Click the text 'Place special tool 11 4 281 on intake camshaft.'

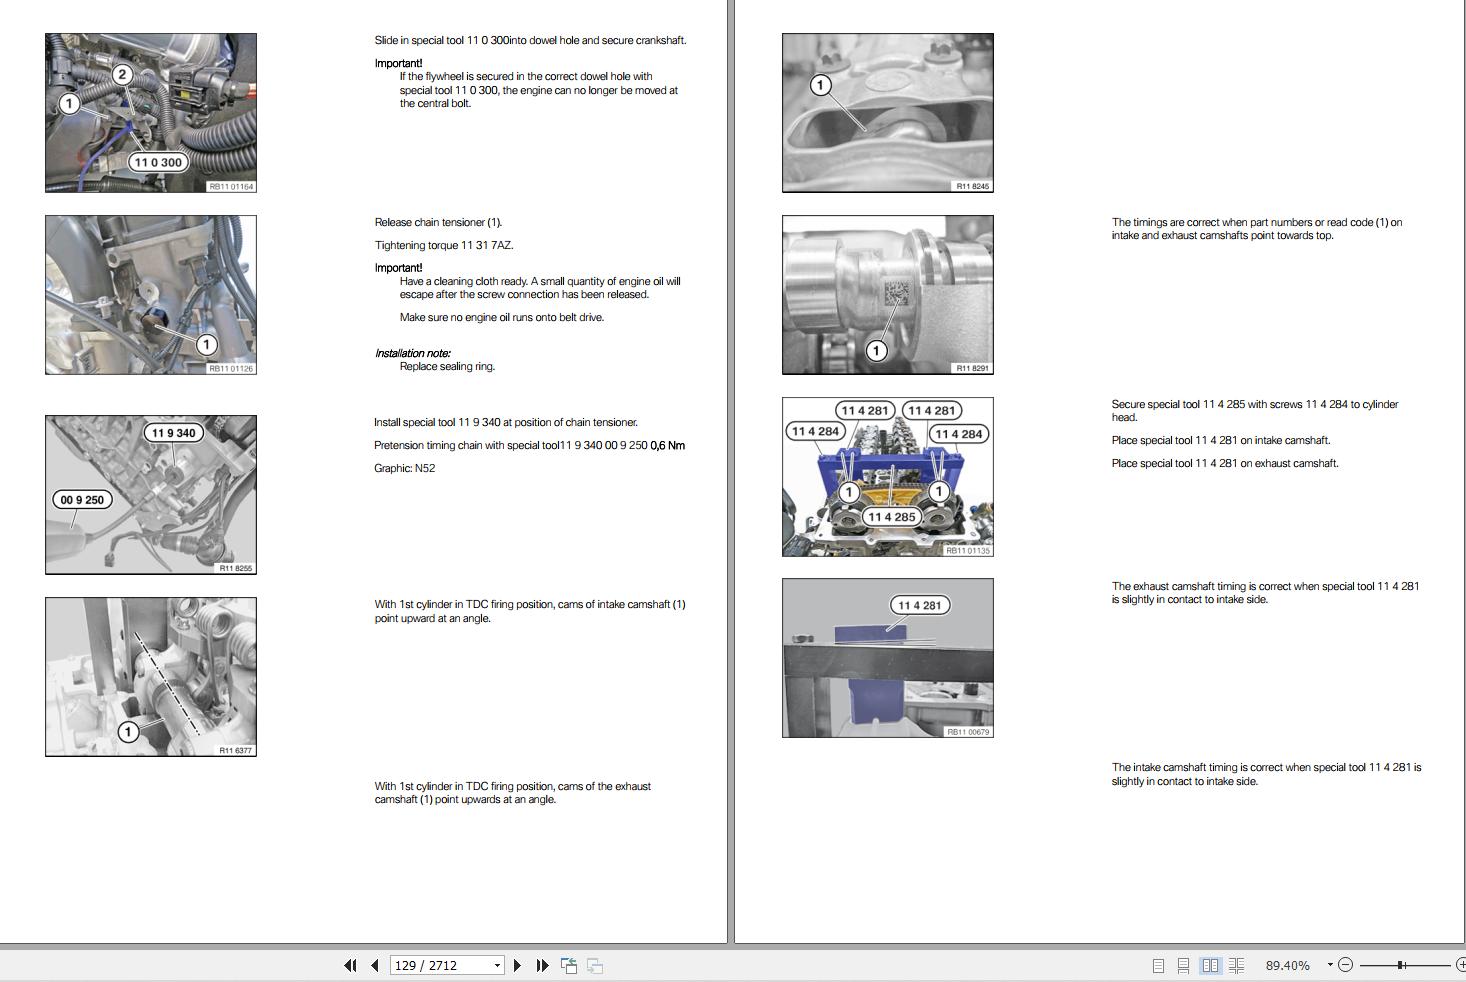(x=1221, y=440)
